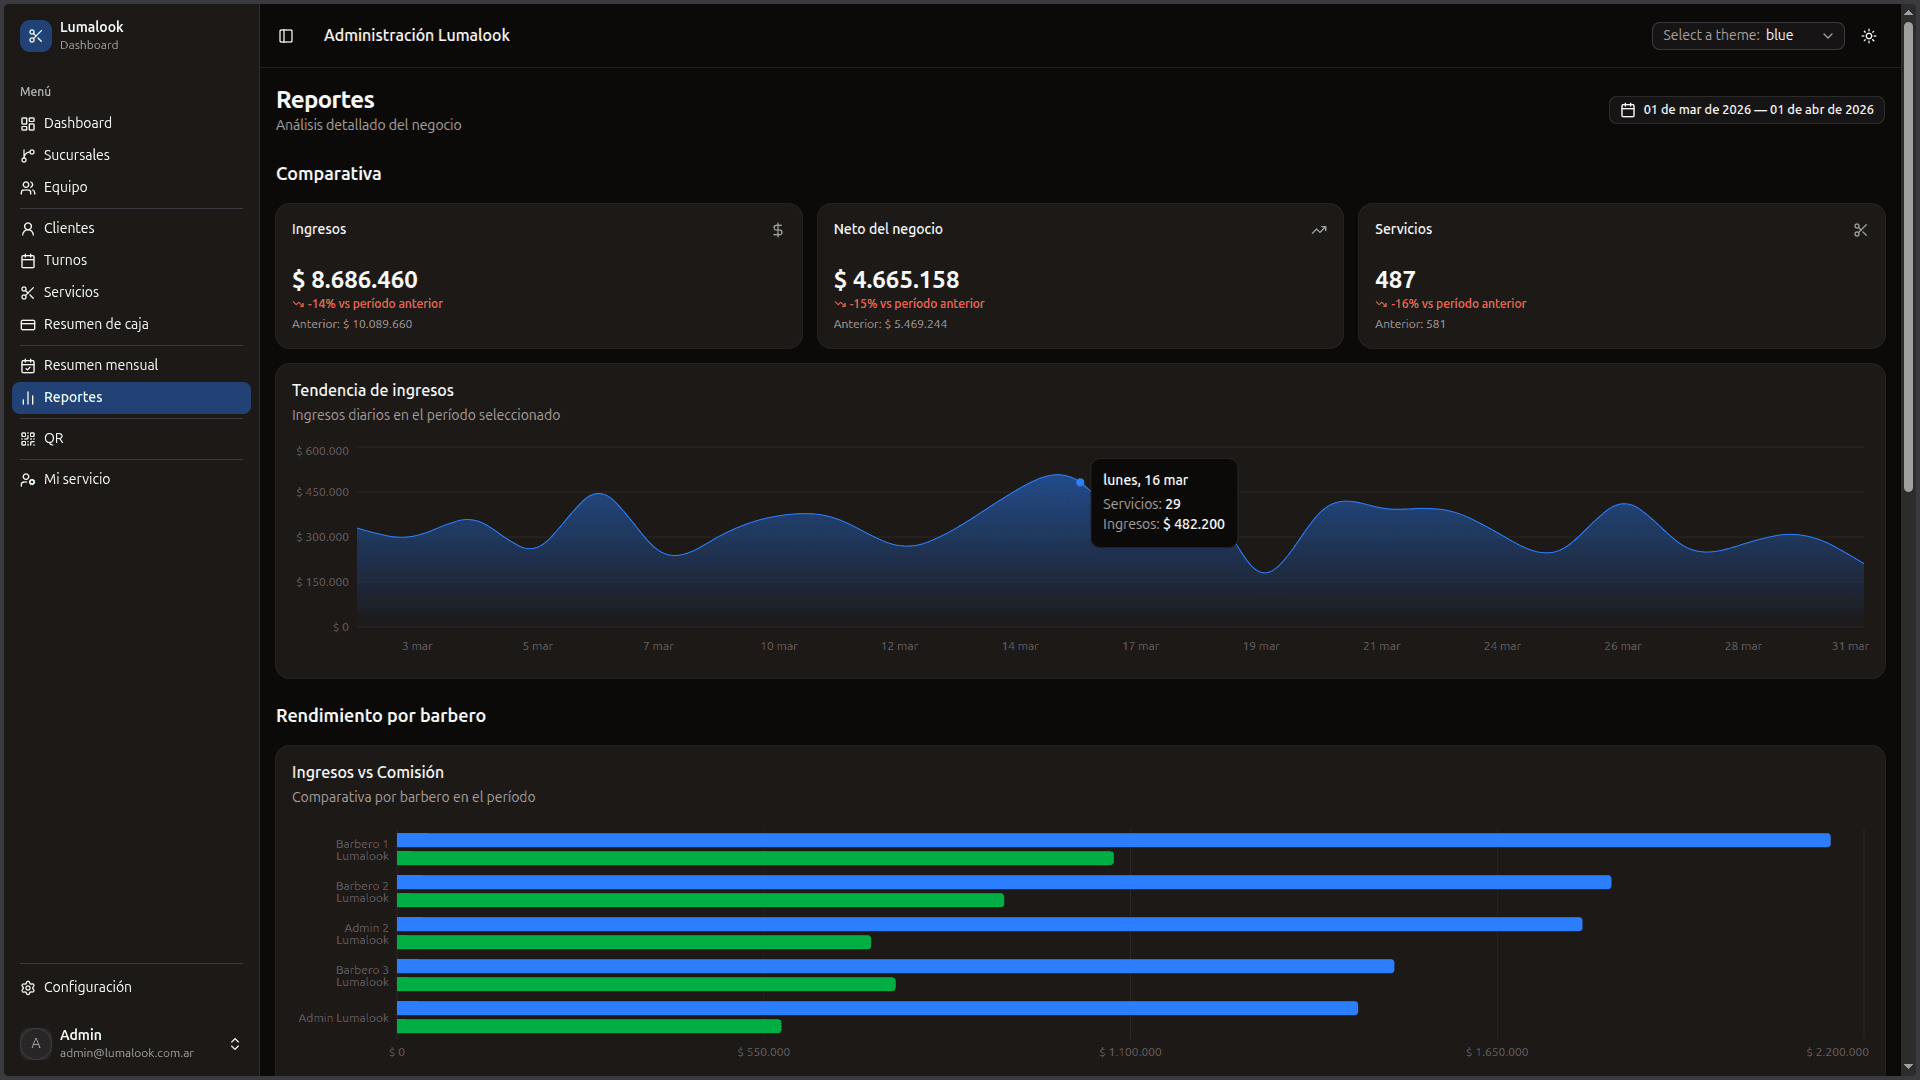
Task: Open the theme selector dropdown showing blue
Action: [1747, 35]
